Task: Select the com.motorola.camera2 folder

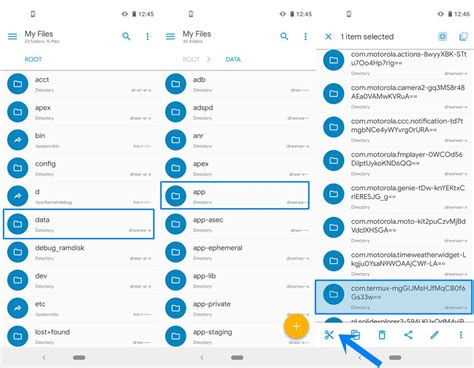Action: coord(395,96)
